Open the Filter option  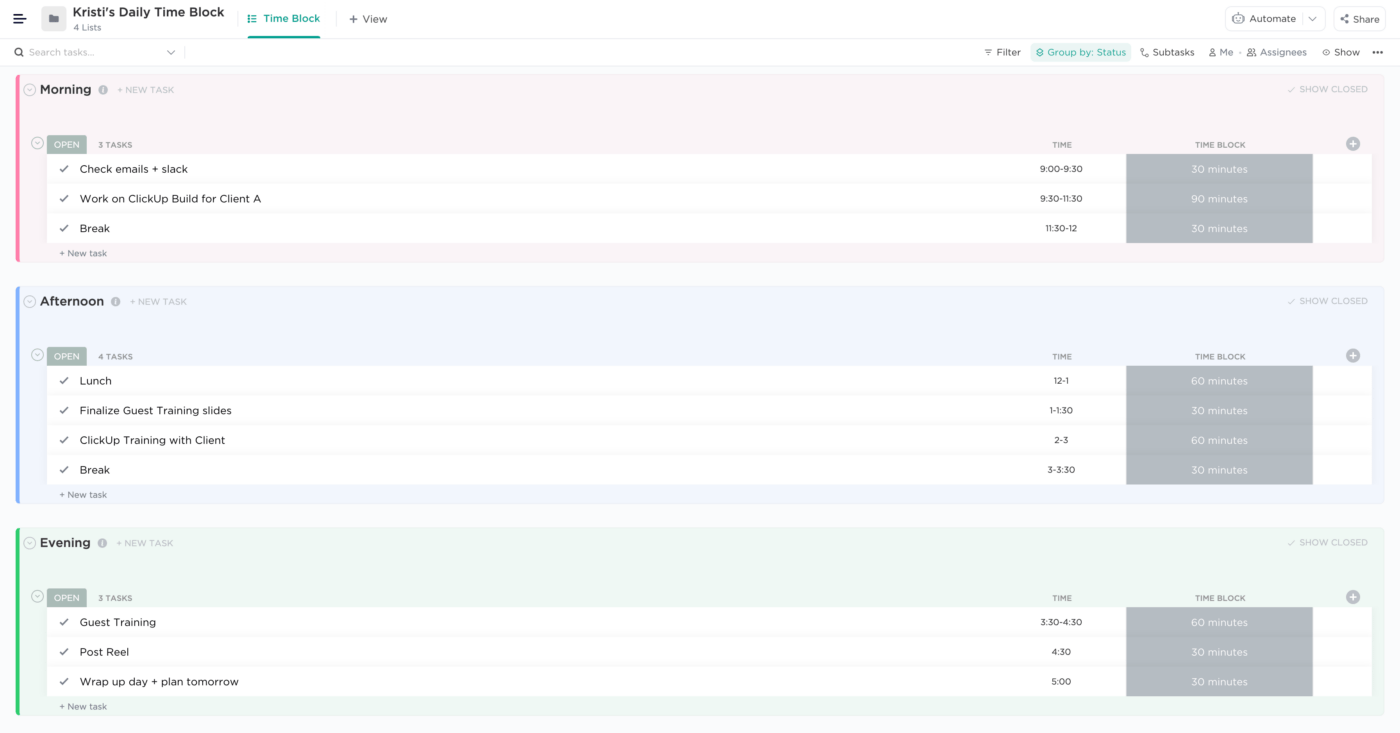coord(1002,52)
